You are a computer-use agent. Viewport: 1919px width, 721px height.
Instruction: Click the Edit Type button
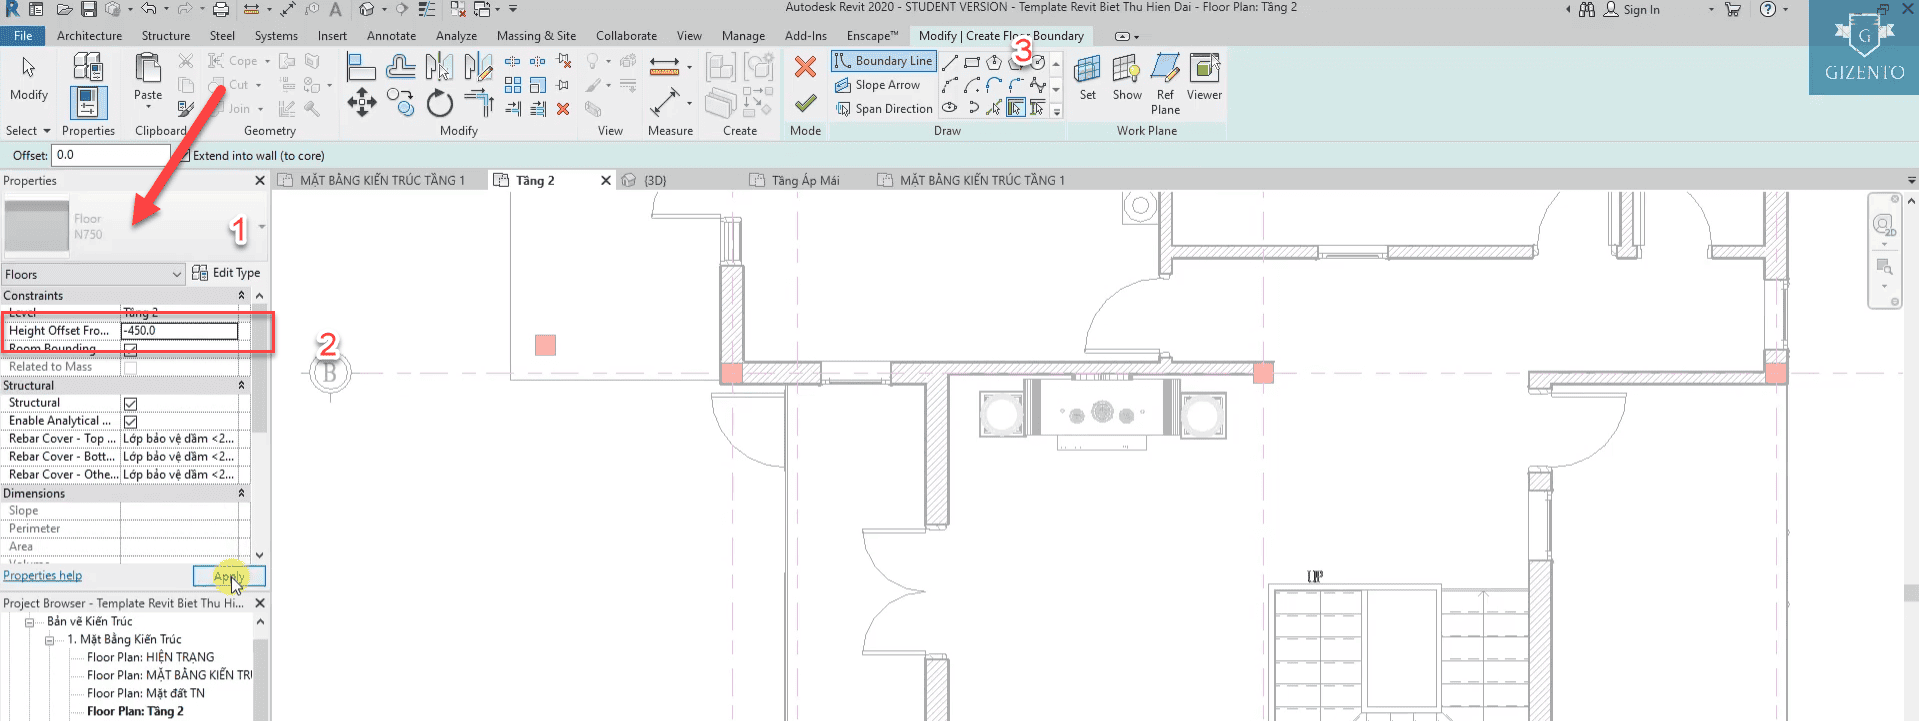226,273
